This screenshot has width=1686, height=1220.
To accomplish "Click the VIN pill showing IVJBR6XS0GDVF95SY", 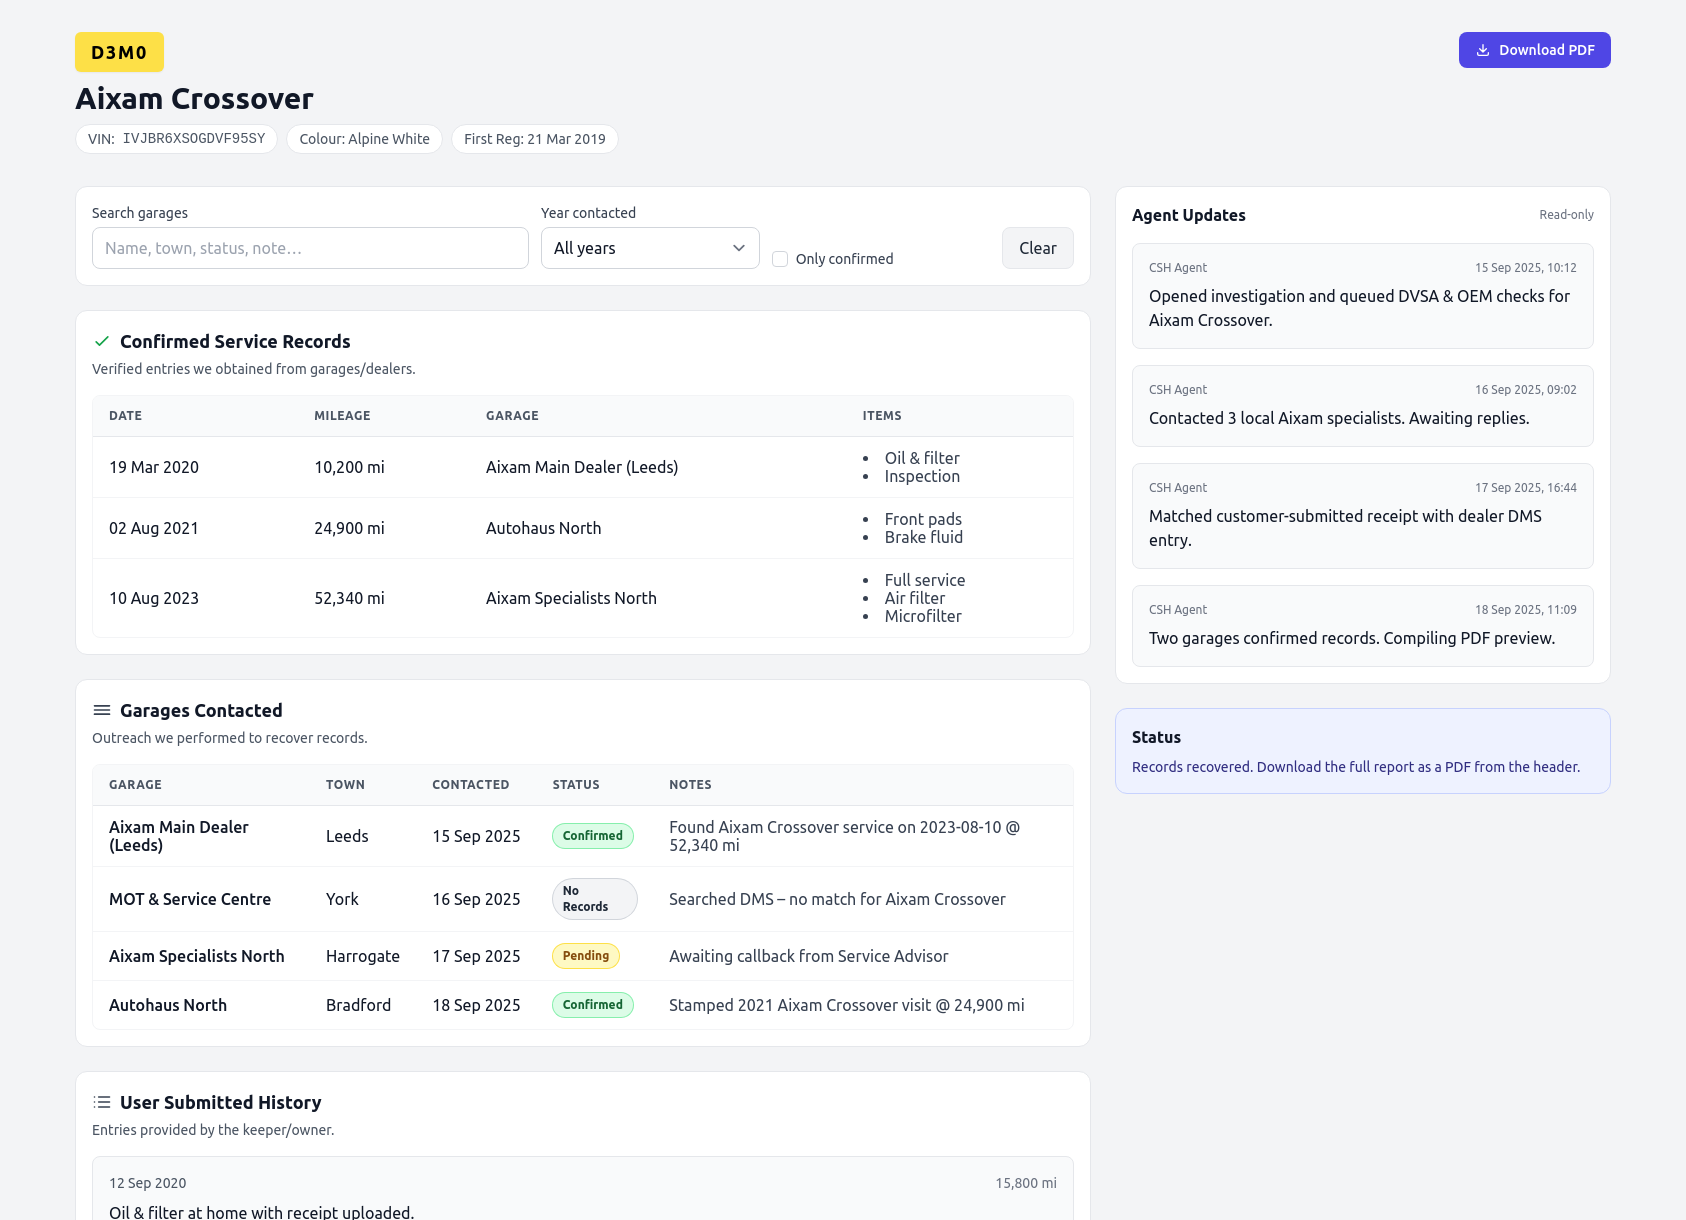I will pos(176,139).
